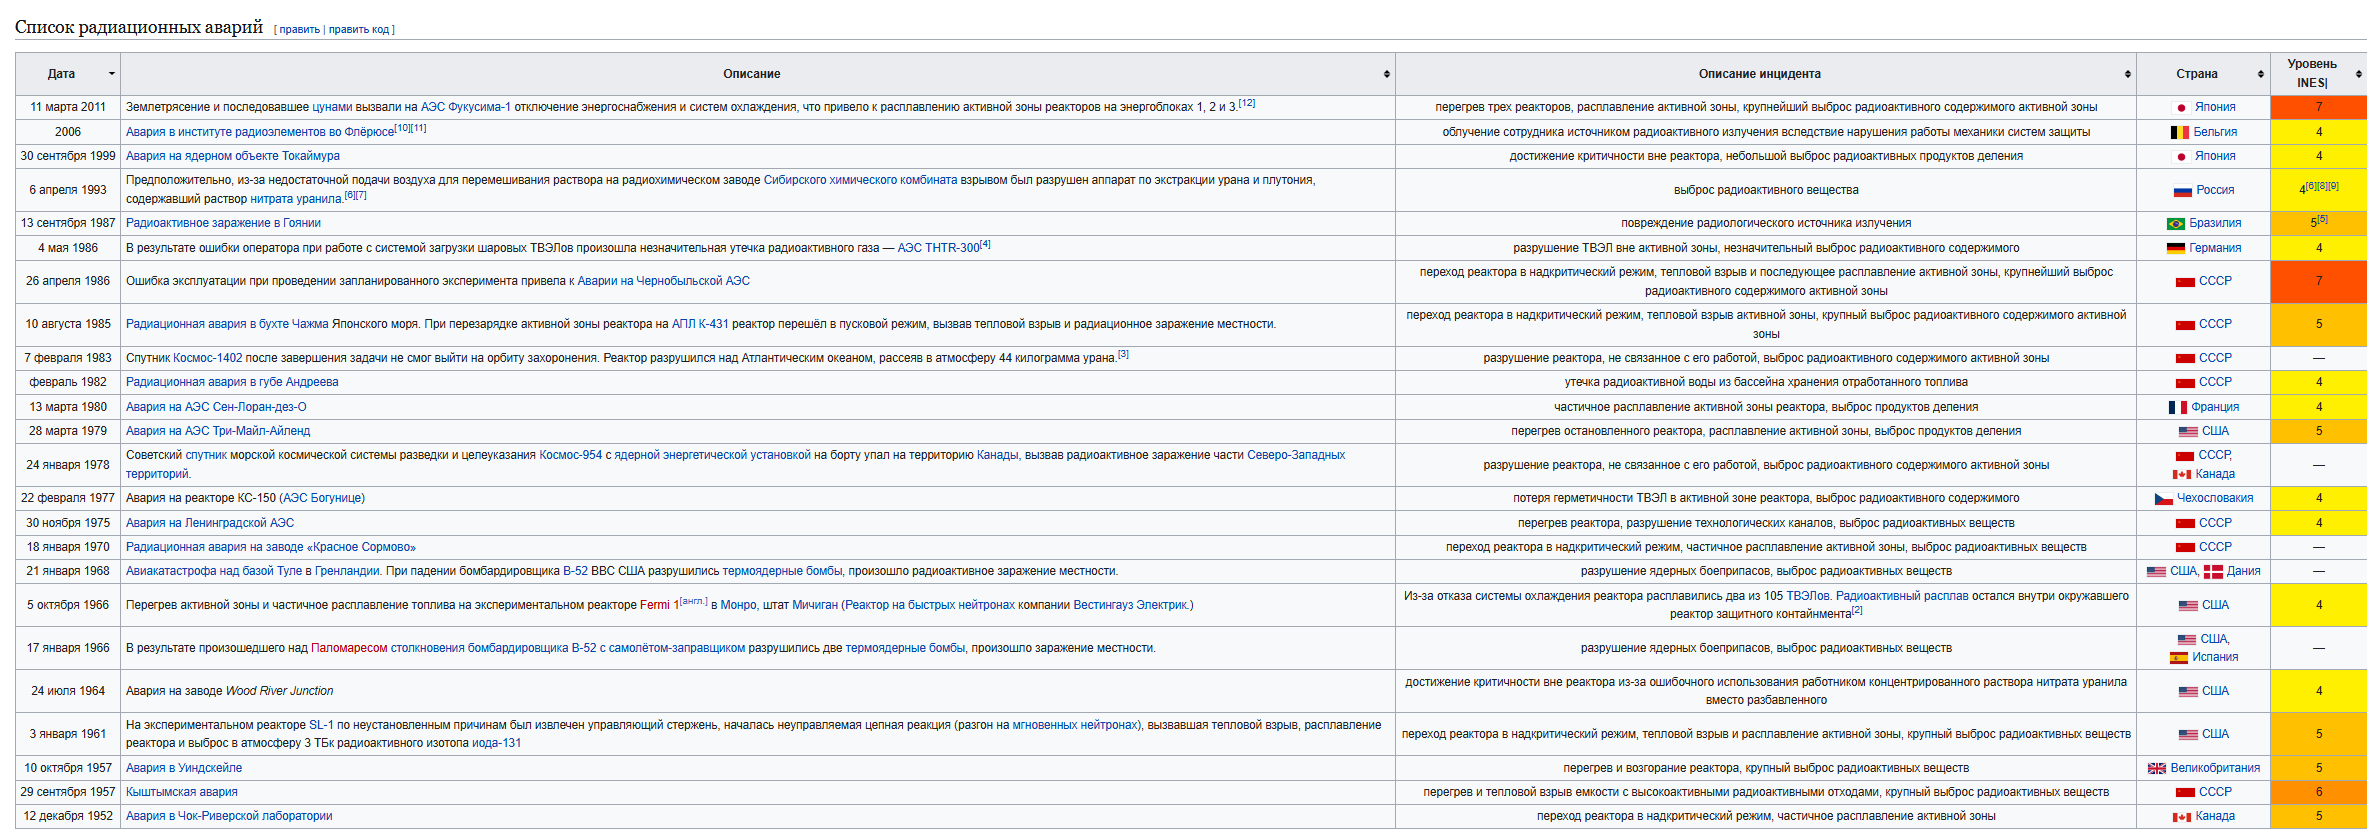
Task: Open Паломаресом link
Action: coord(349,648)
